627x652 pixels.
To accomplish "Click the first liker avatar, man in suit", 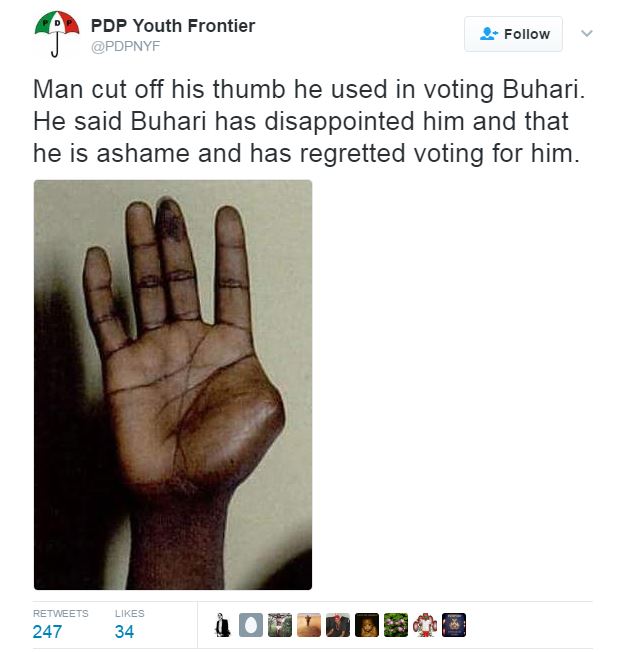I will pos(223,625).
